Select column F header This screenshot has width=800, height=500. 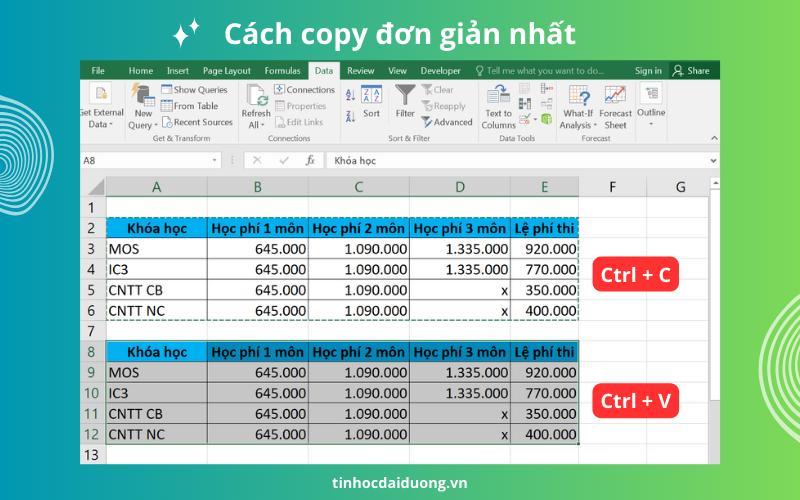click(x=612, y=187)
